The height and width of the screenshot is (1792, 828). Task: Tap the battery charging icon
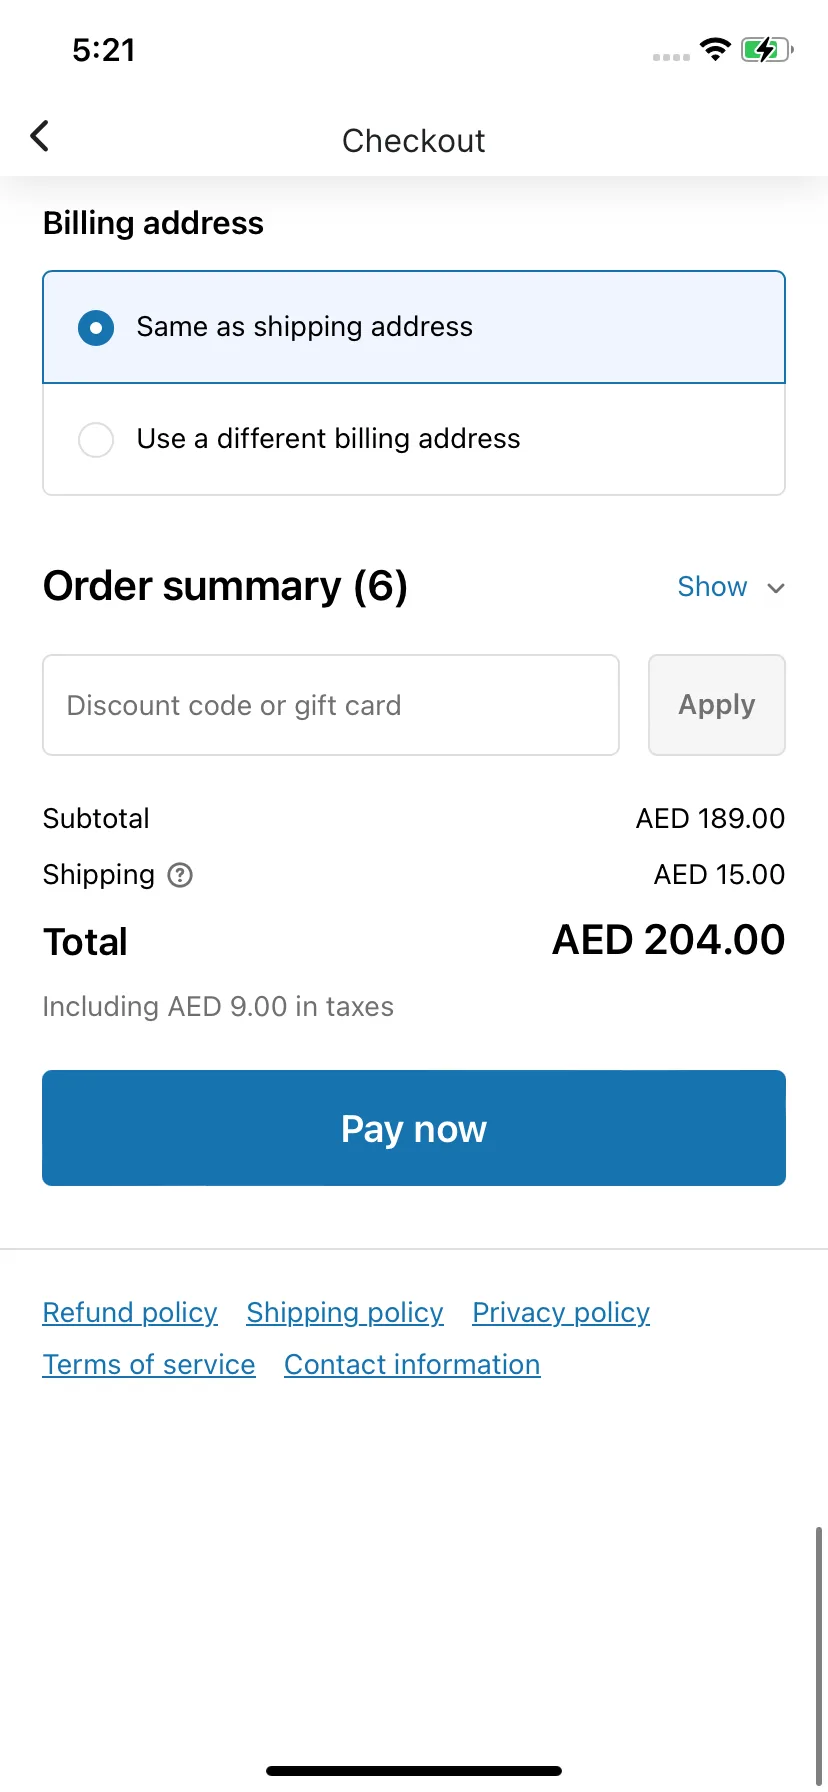pos(766,49)
